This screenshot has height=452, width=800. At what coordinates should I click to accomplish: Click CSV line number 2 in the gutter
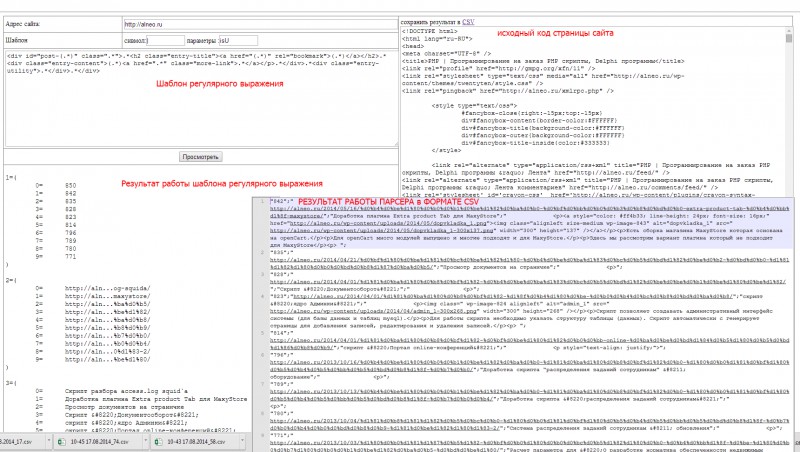pyautogui.click(x=262, y=253)
